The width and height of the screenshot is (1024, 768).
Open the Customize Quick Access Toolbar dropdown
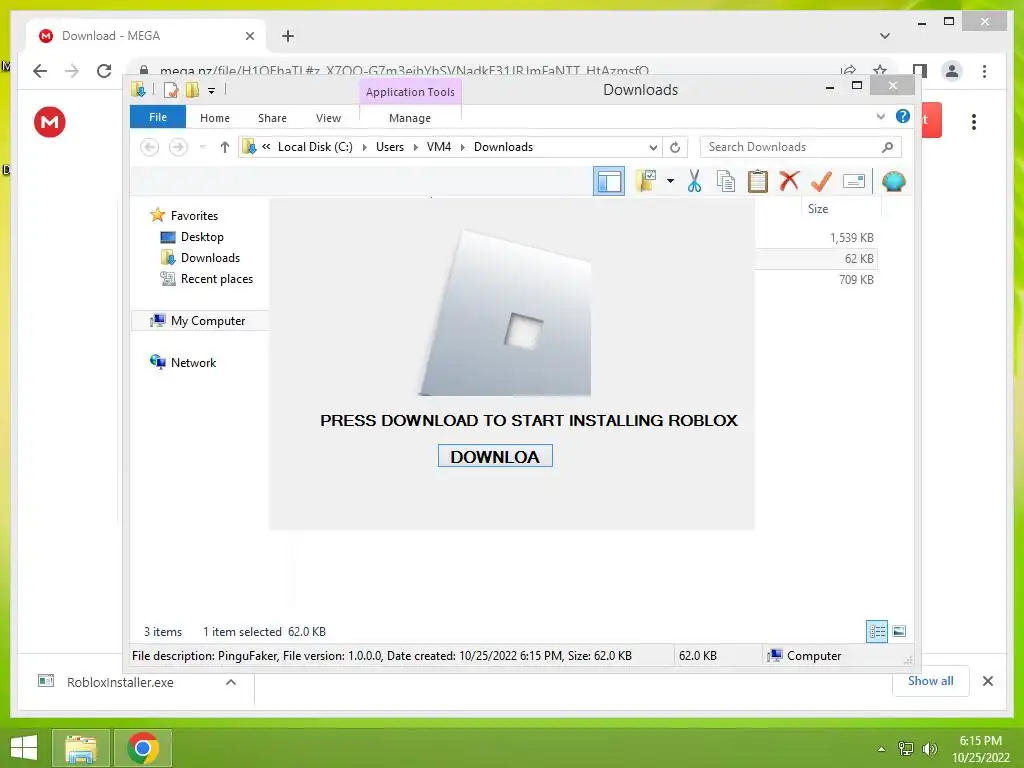click(211, 90)
